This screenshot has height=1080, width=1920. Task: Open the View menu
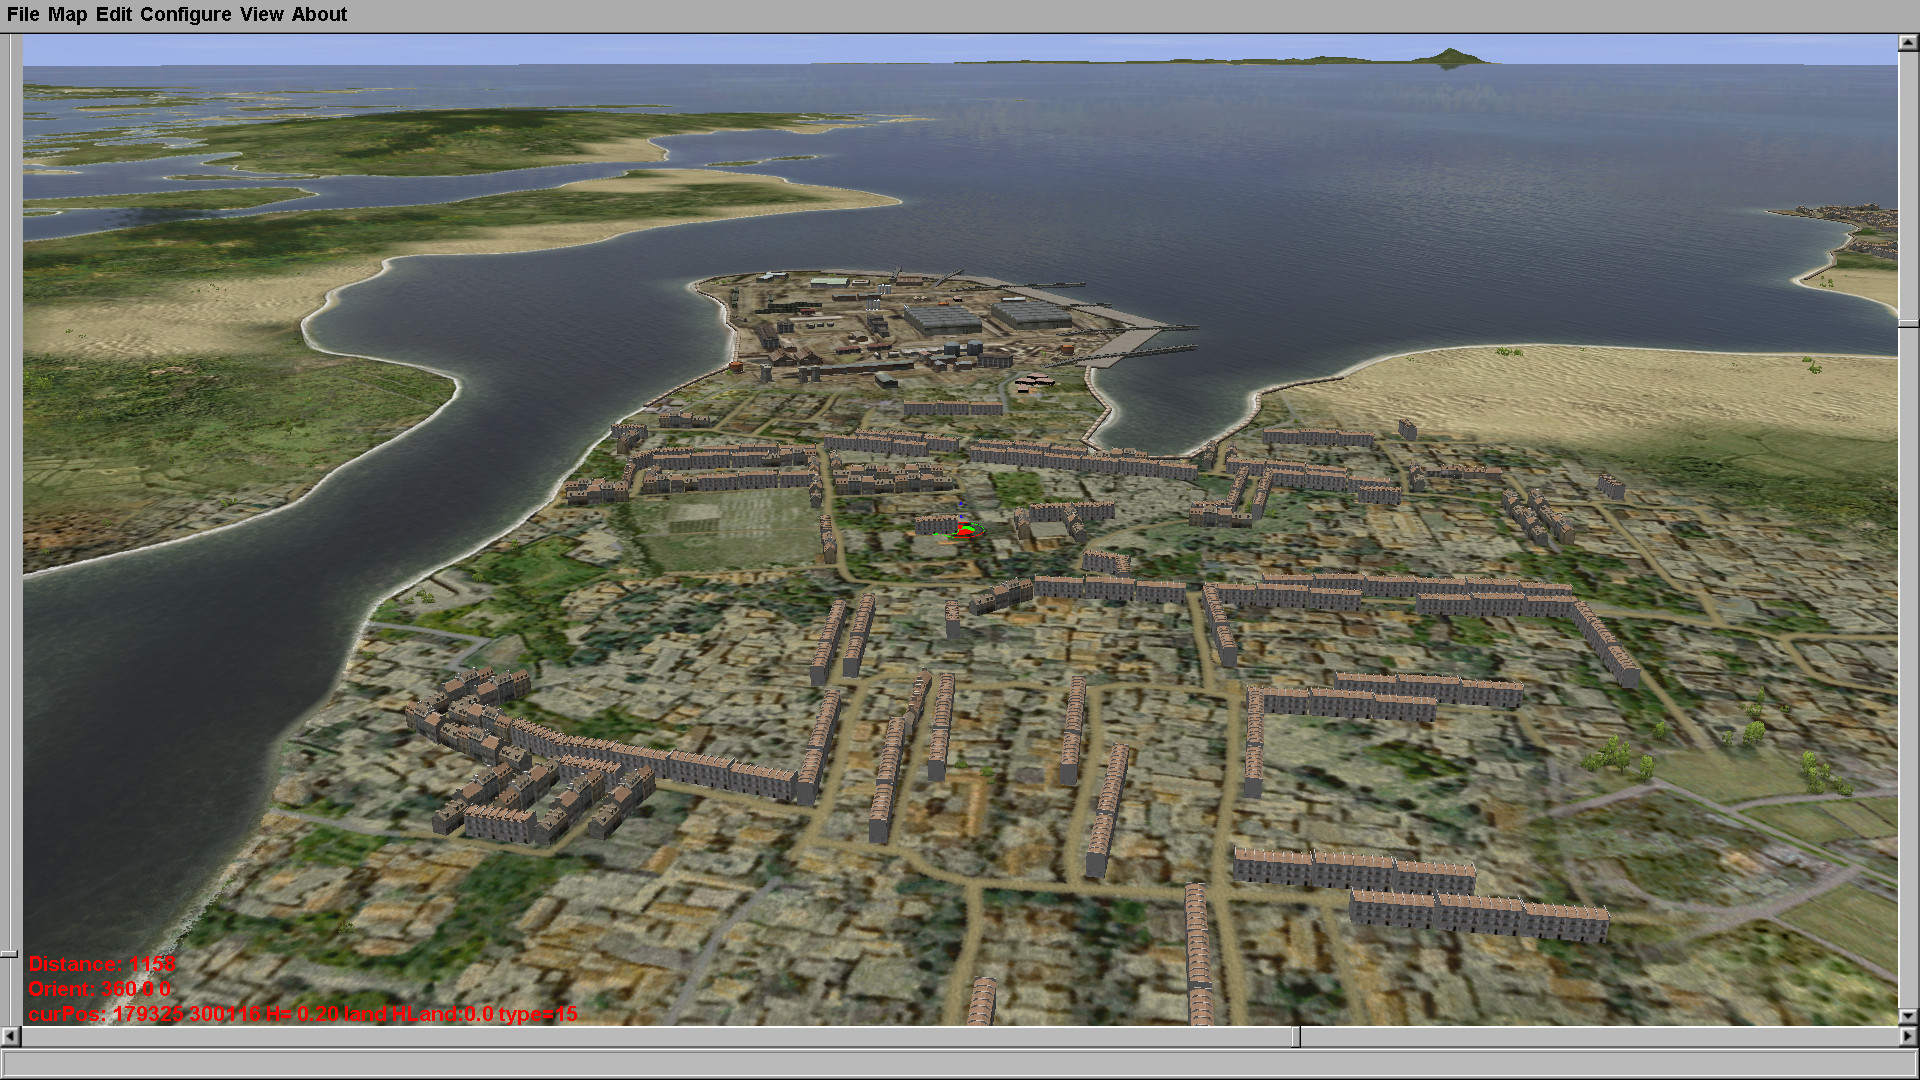click(x=261, y=15)
